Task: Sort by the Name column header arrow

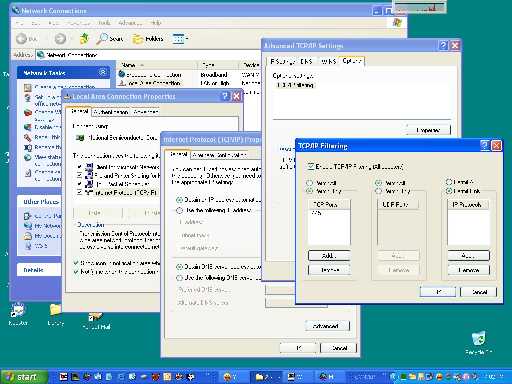Action: pos(142,65)
